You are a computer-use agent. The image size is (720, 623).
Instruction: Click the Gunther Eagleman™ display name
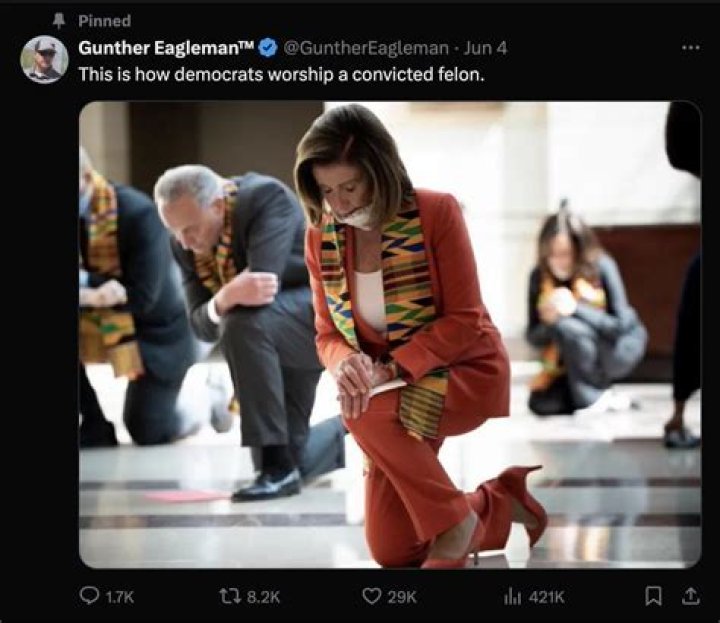point(167,47)
